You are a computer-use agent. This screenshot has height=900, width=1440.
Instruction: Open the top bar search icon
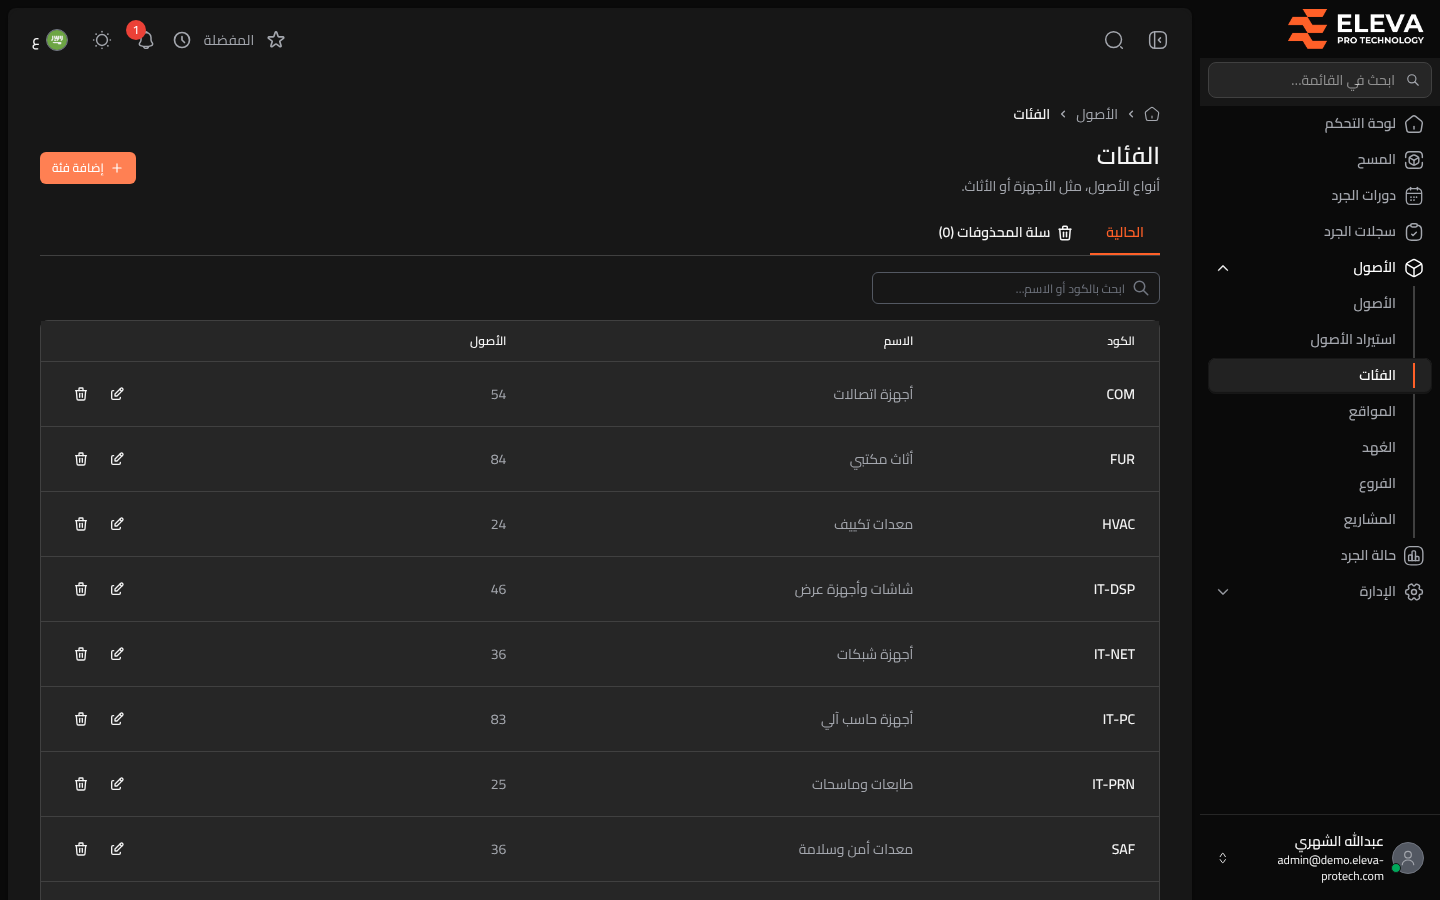tap(1114, 40)
